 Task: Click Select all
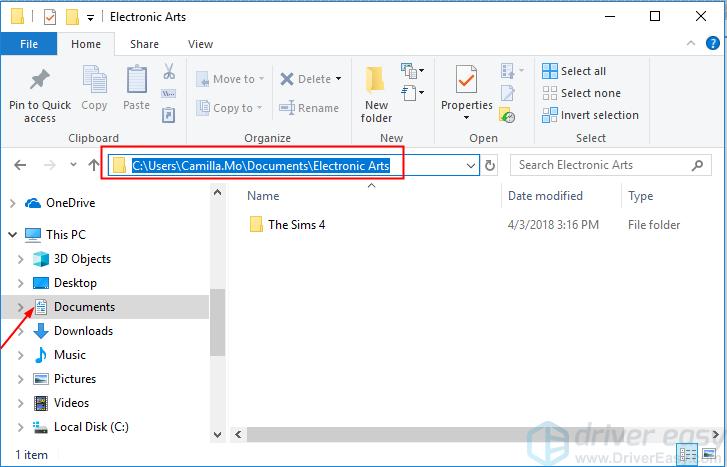tap(574, 71)
